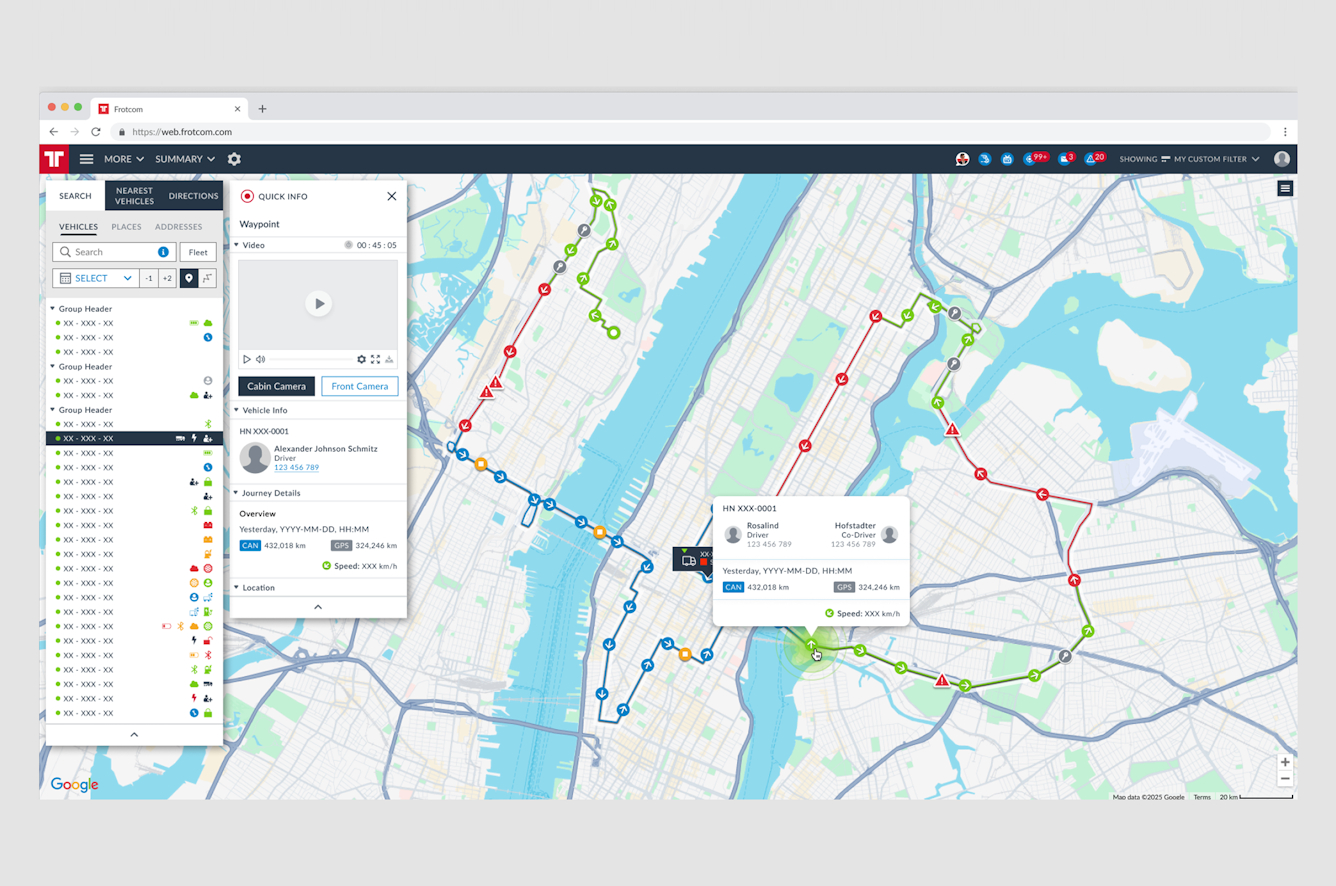Open the user profile avatar in the top bar
The width and height of the screenshot is (1336, 886).
point(1282,159)
